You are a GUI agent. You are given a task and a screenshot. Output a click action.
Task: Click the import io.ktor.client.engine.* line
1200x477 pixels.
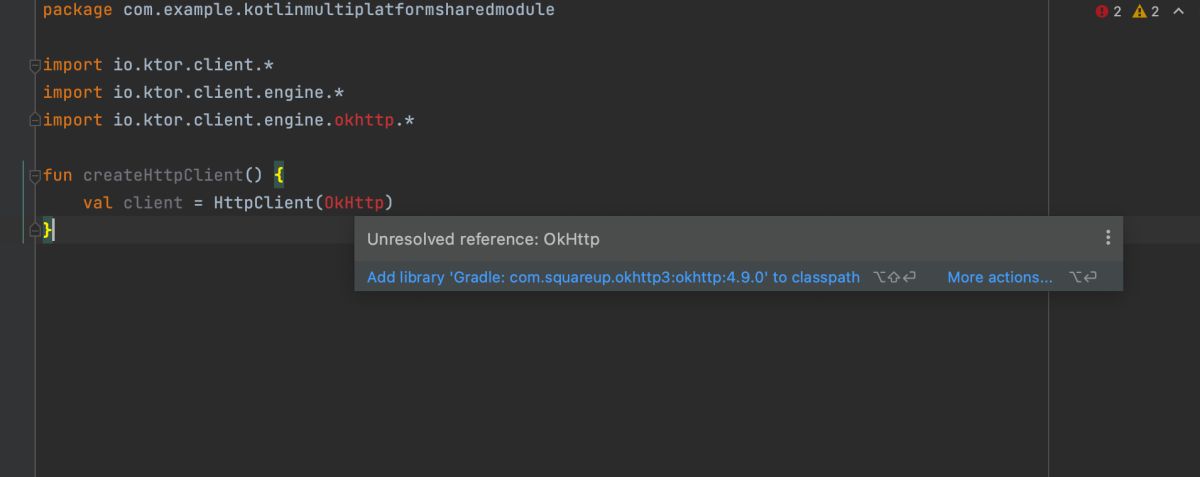[x=193, y=92]
